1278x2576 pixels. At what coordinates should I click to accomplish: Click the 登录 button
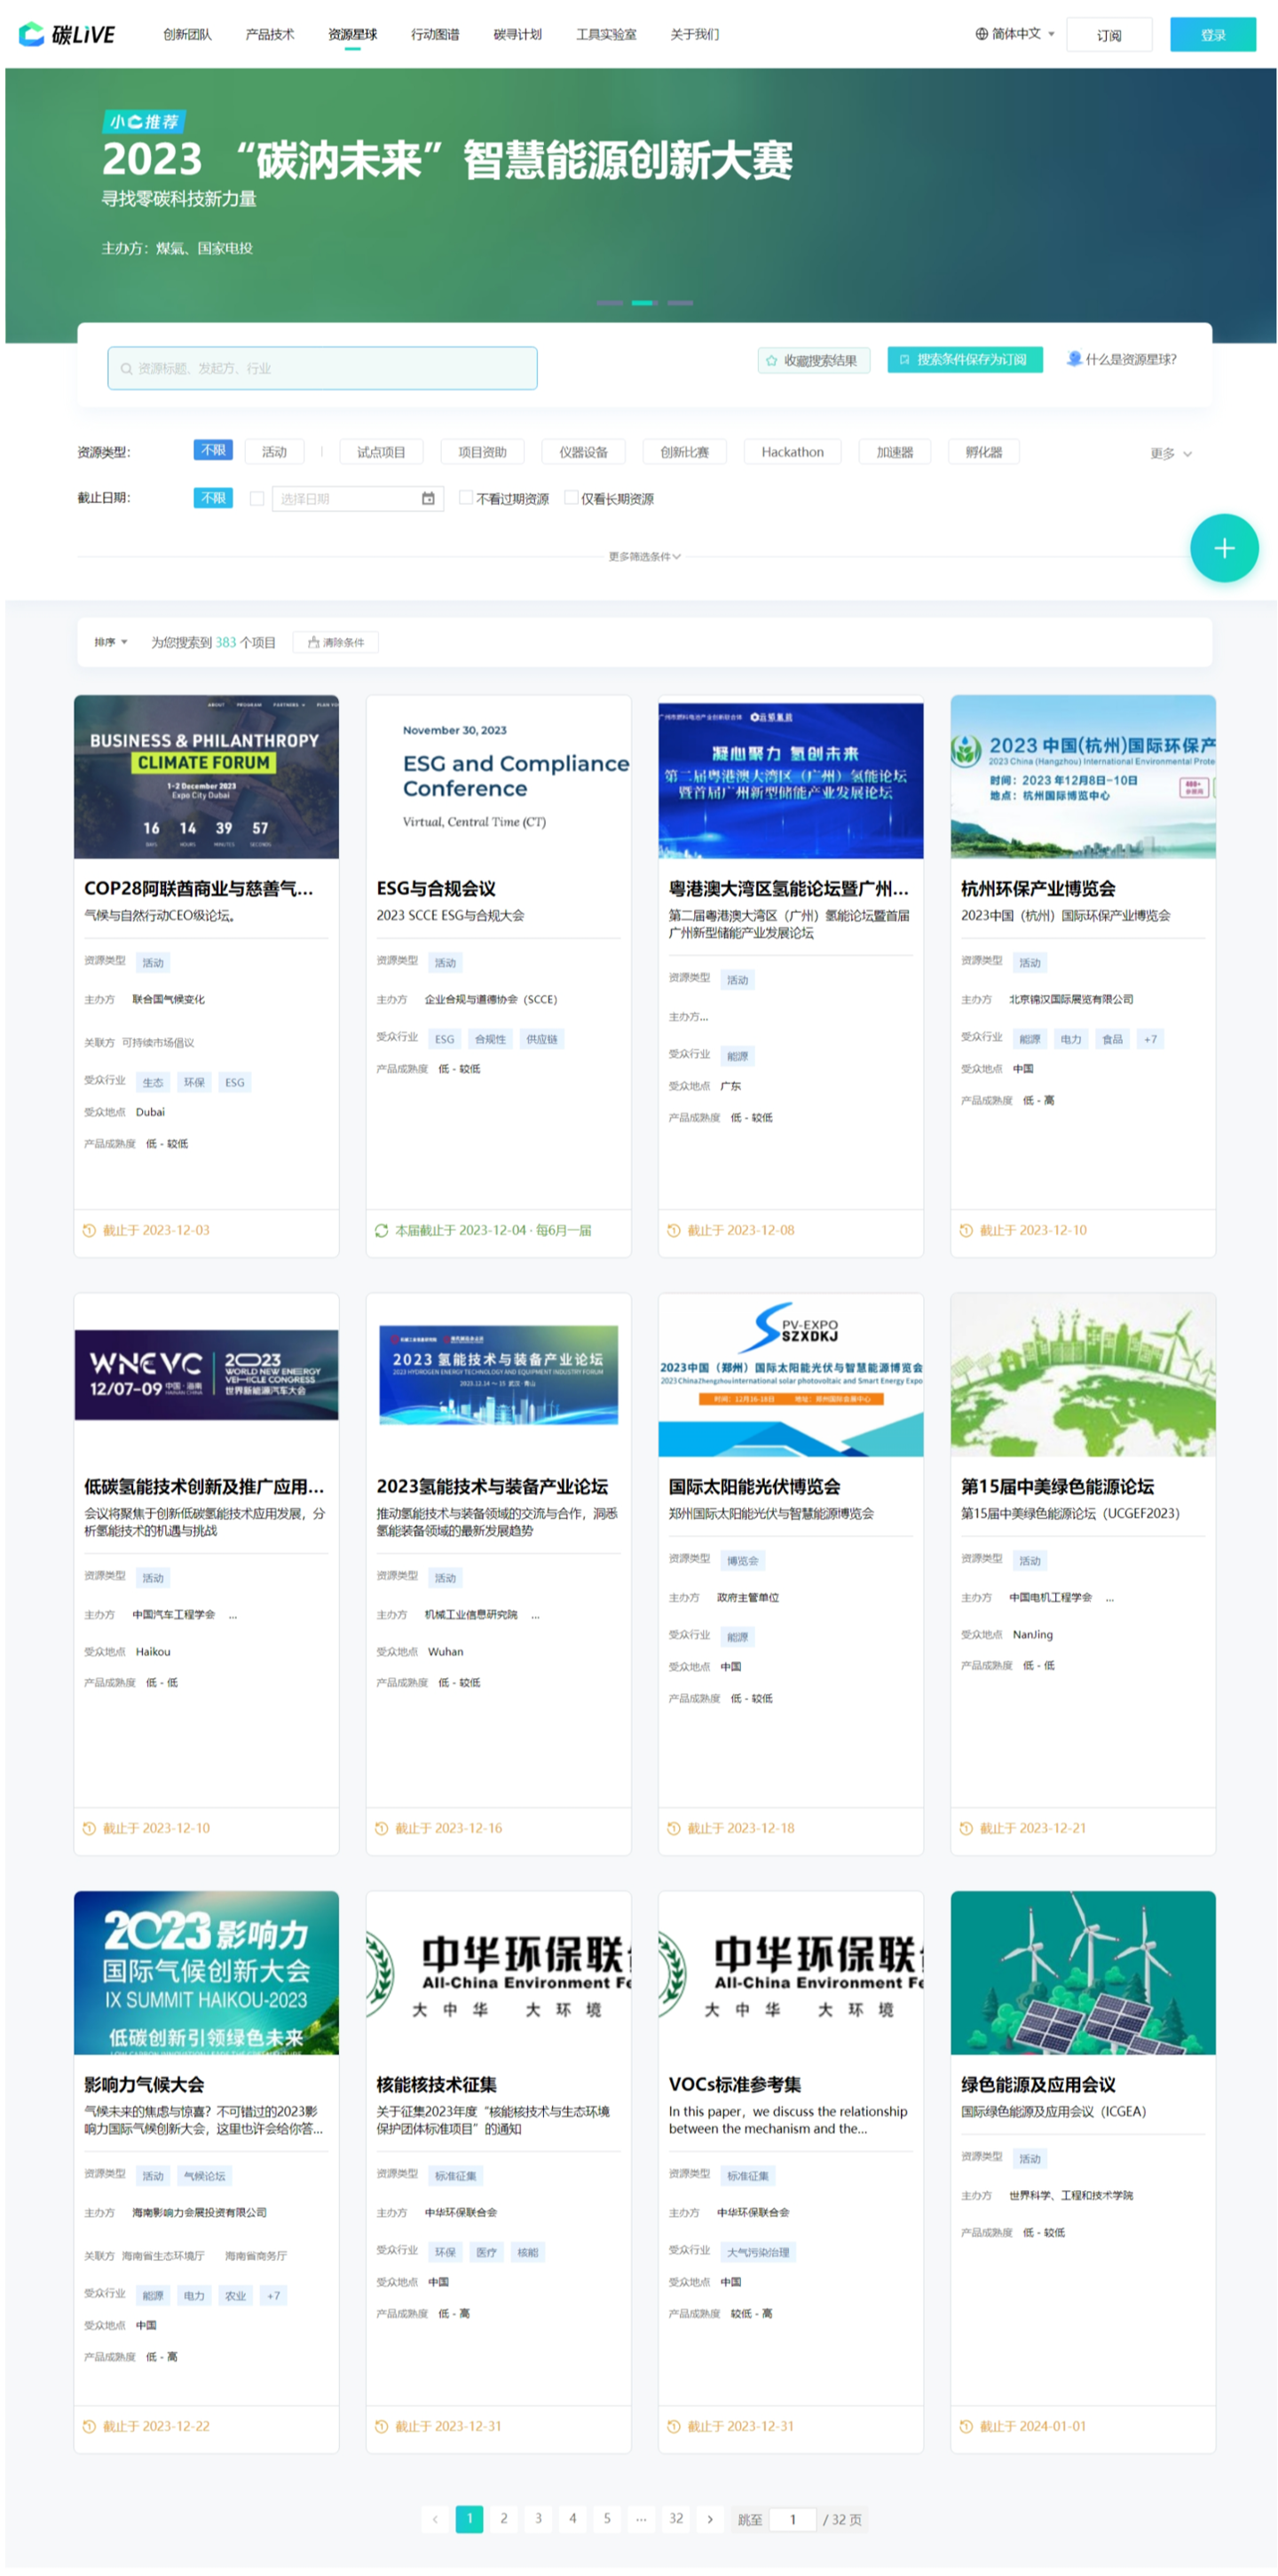click(x=1212, y=34)
